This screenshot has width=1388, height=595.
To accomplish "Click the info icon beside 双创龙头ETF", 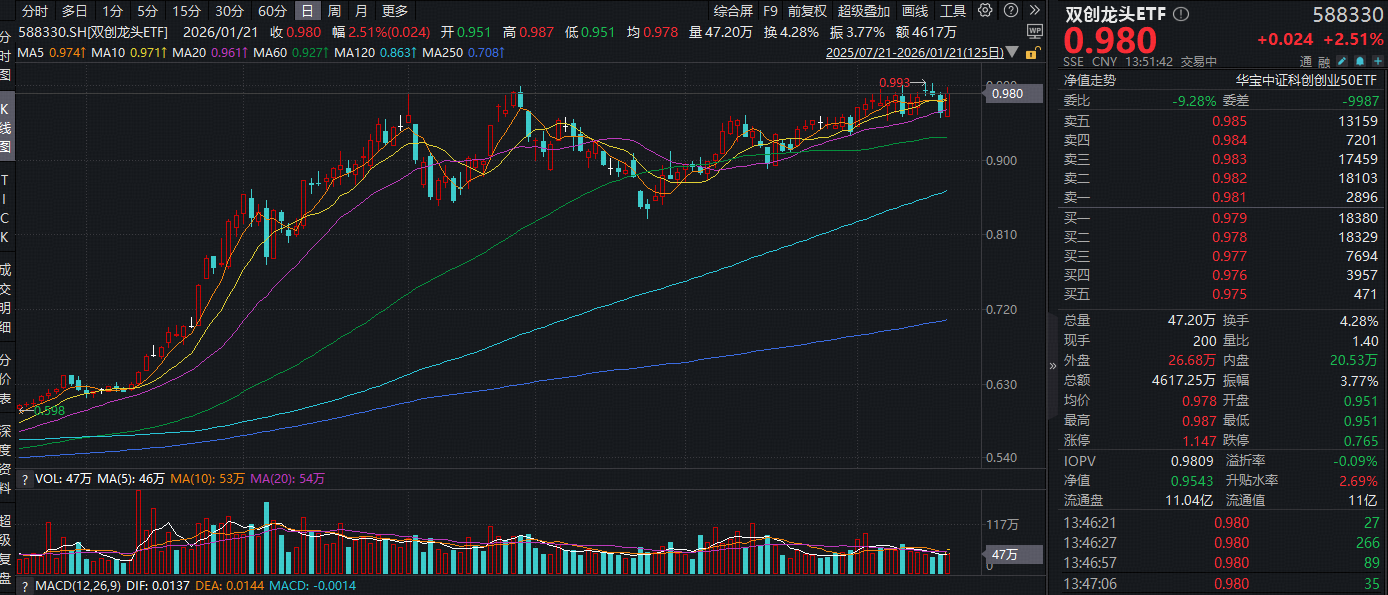I will point(1180,16).
